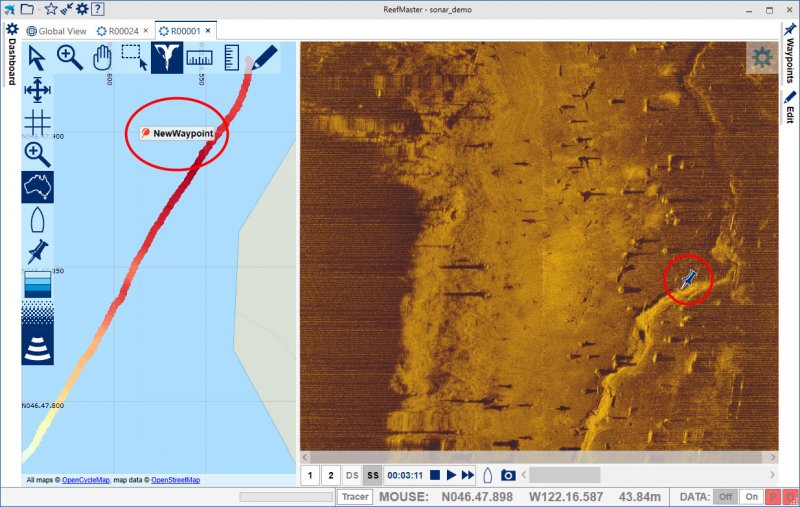
Task: Switch sonar view to DS down scan
Action: [352, 475]
